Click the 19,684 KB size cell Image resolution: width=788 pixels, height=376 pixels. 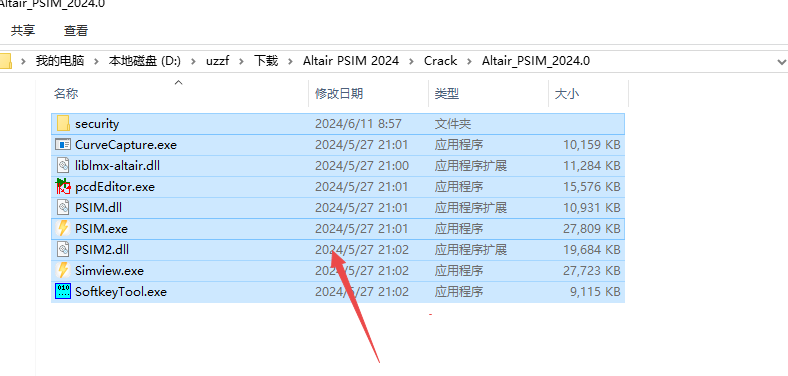click(x=592, y=249)
